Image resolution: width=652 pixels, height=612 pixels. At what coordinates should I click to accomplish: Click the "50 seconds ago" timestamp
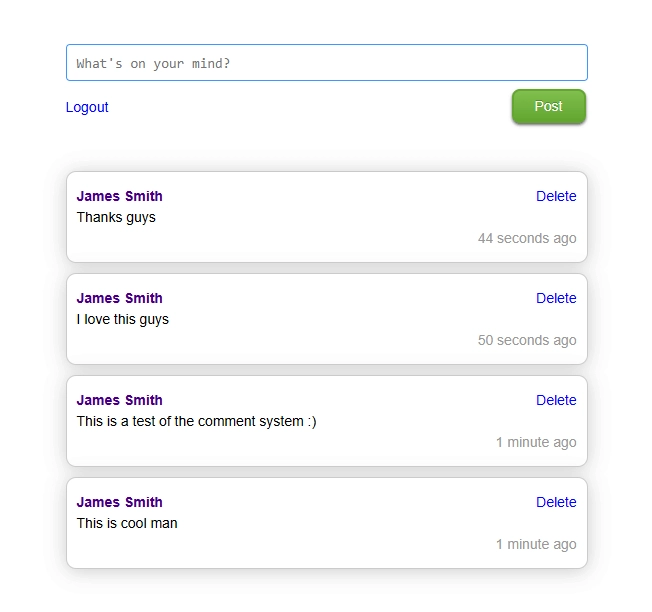(x=527, y=340)
